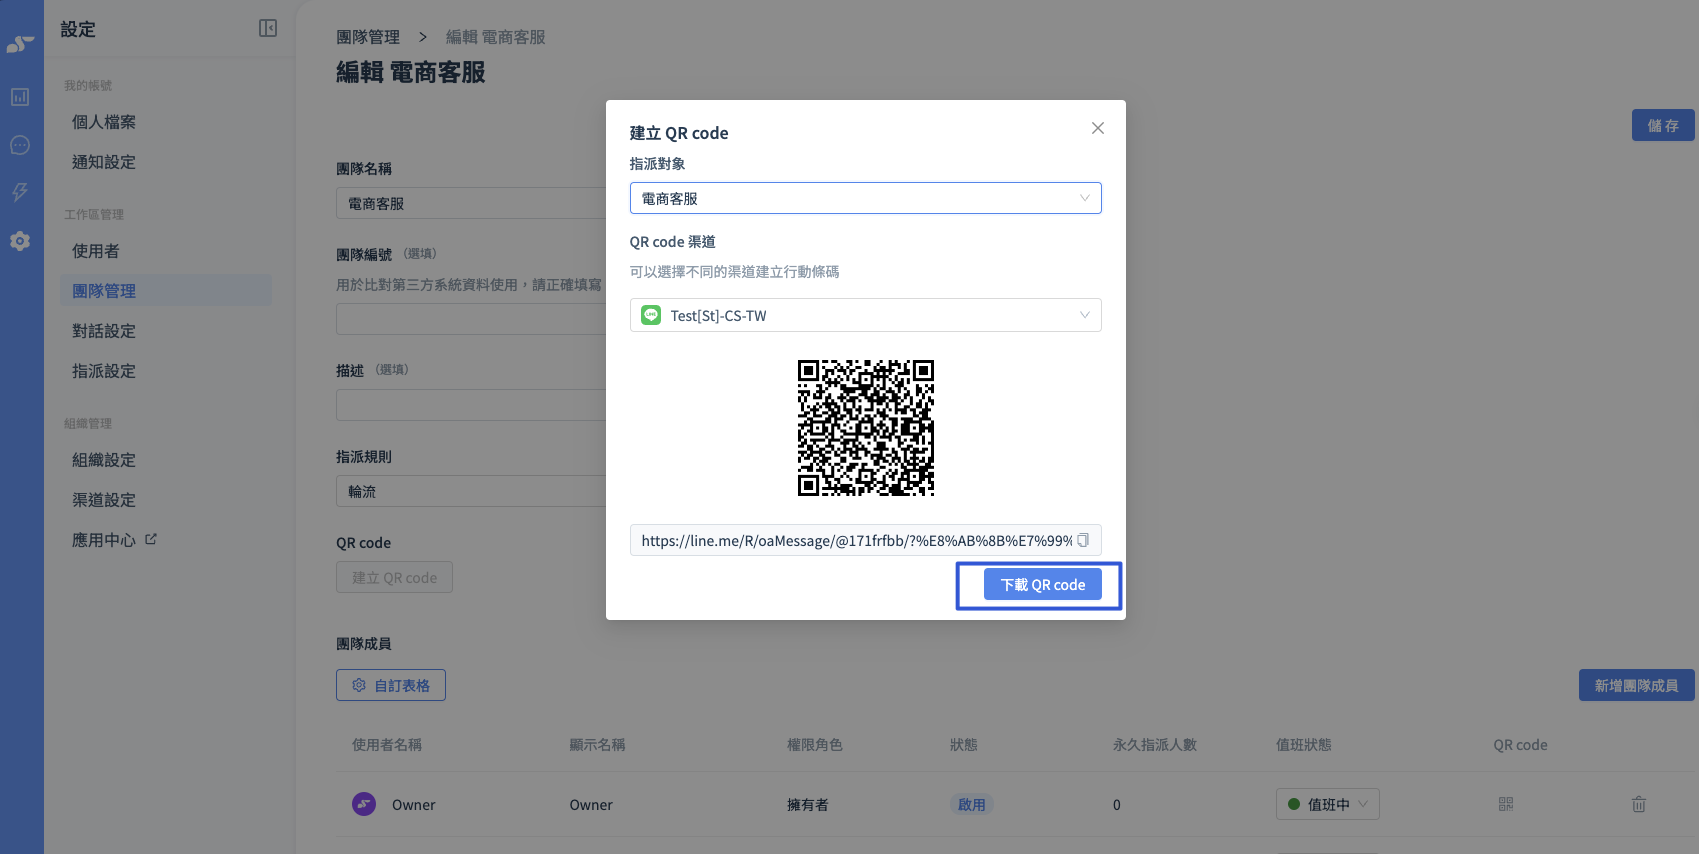The image size is (1699, 854).
Task: Click the 擁有者 role cell
Action: pyautogui.click(x=808, y=804)
